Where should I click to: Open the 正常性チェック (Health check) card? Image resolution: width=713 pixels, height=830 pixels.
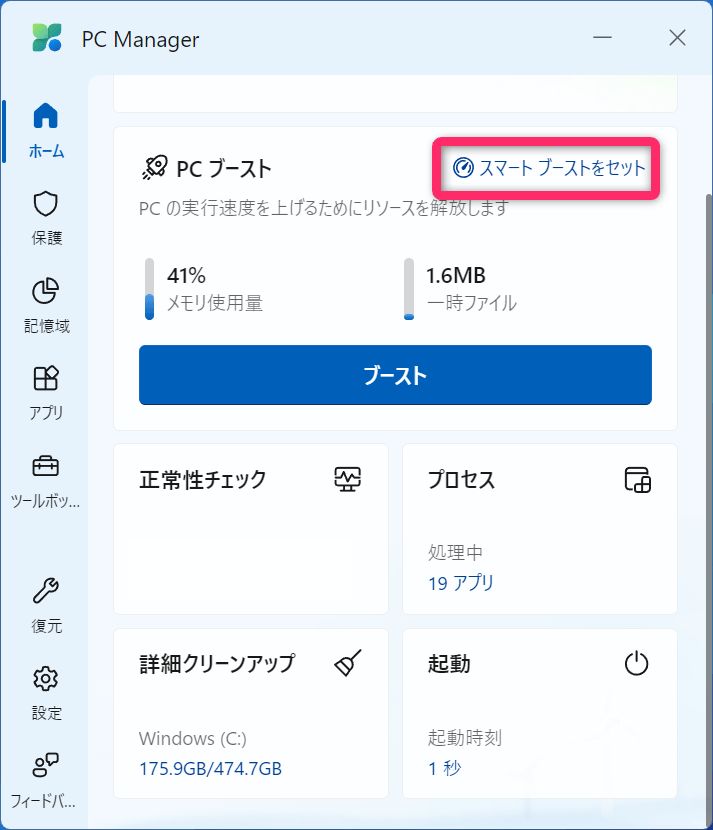click(250, 528)
